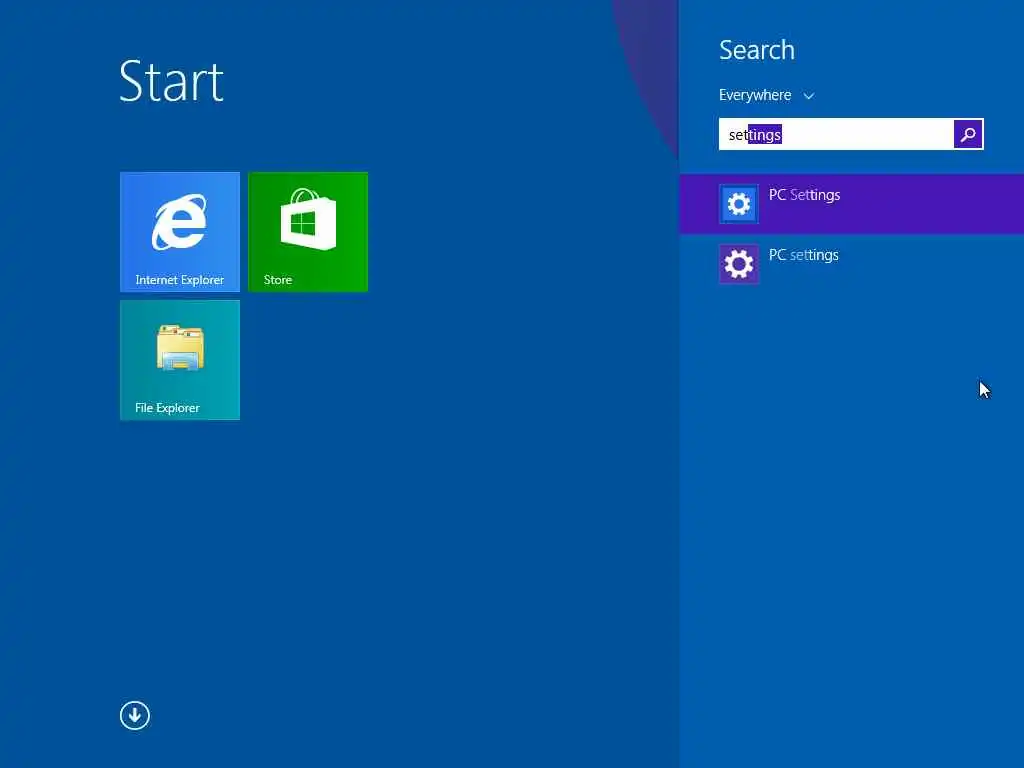This screenshot has height=768, width=1024.
Task: Click the highlighted PC Settings gear icon
Action: (739, 204)
